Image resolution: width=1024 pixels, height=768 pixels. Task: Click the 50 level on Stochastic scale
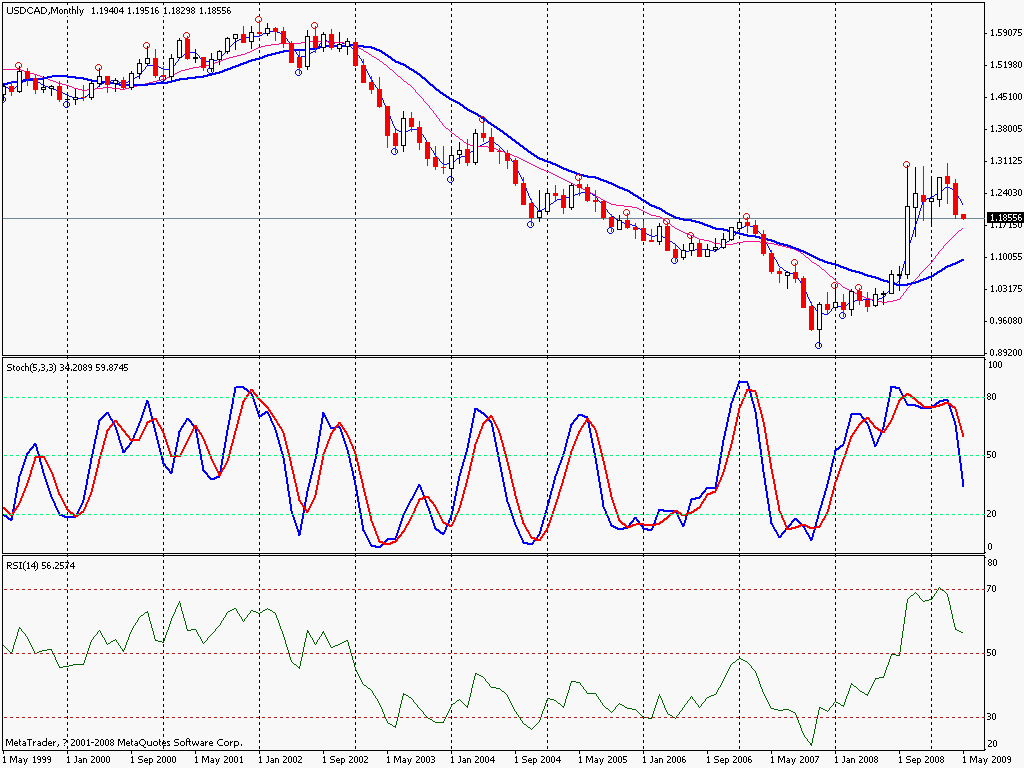[x=992, y=455]
